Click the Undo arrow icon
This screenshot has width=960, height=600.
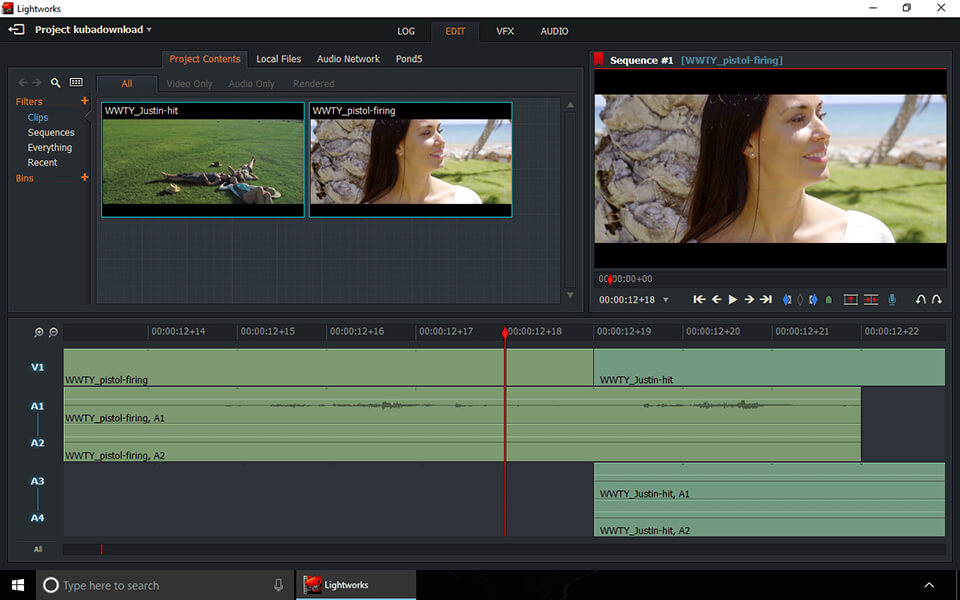point(921,299)
